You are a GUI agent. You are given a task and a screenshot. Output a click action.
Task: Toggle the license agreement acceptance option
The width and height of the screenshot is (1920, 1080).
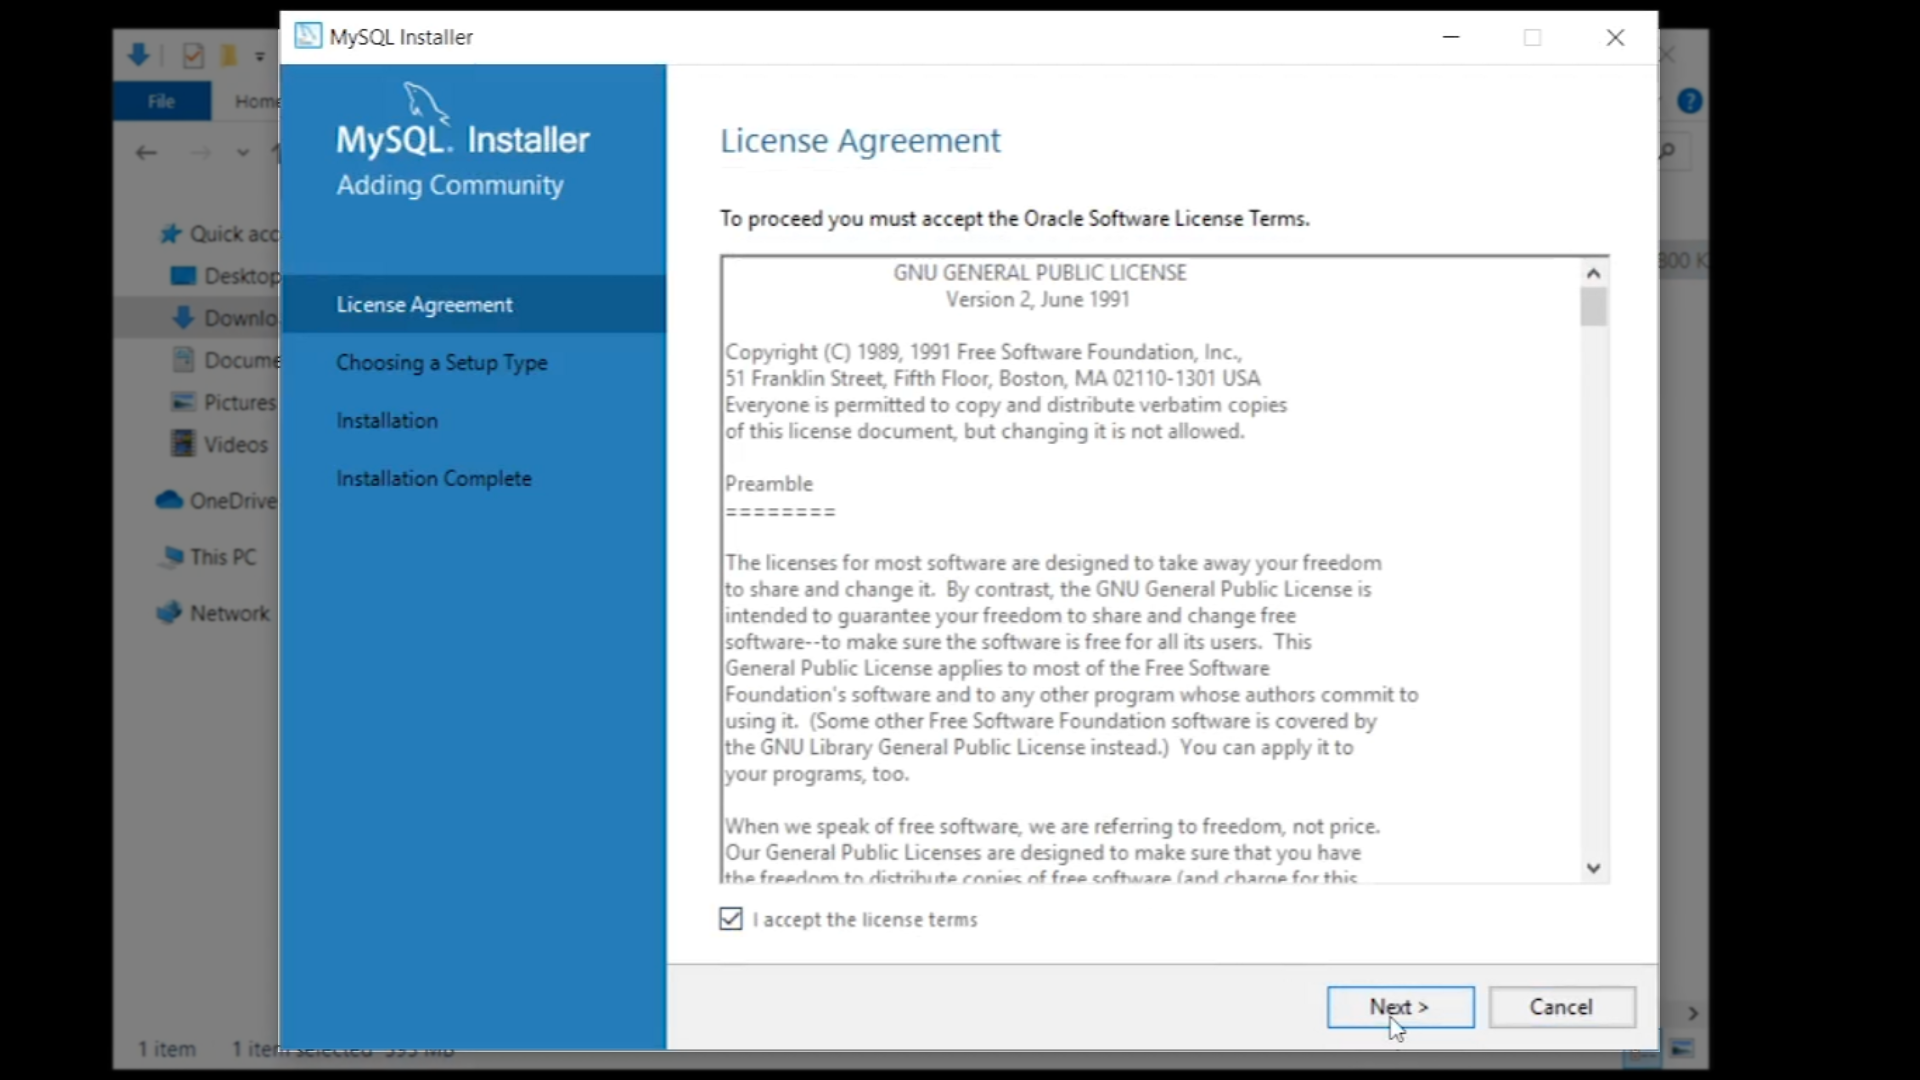tap(729, 919)
